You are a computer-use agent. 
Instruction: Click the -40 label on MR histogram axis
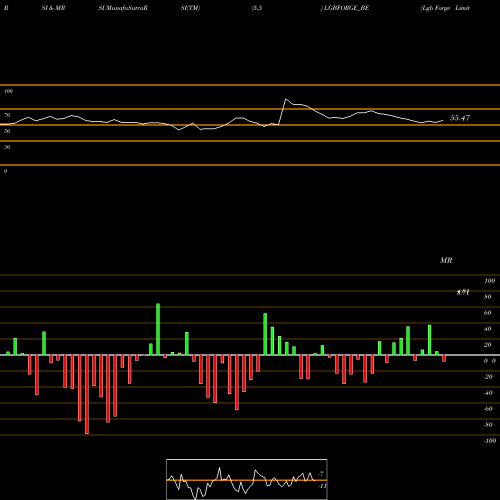[488, 393]
